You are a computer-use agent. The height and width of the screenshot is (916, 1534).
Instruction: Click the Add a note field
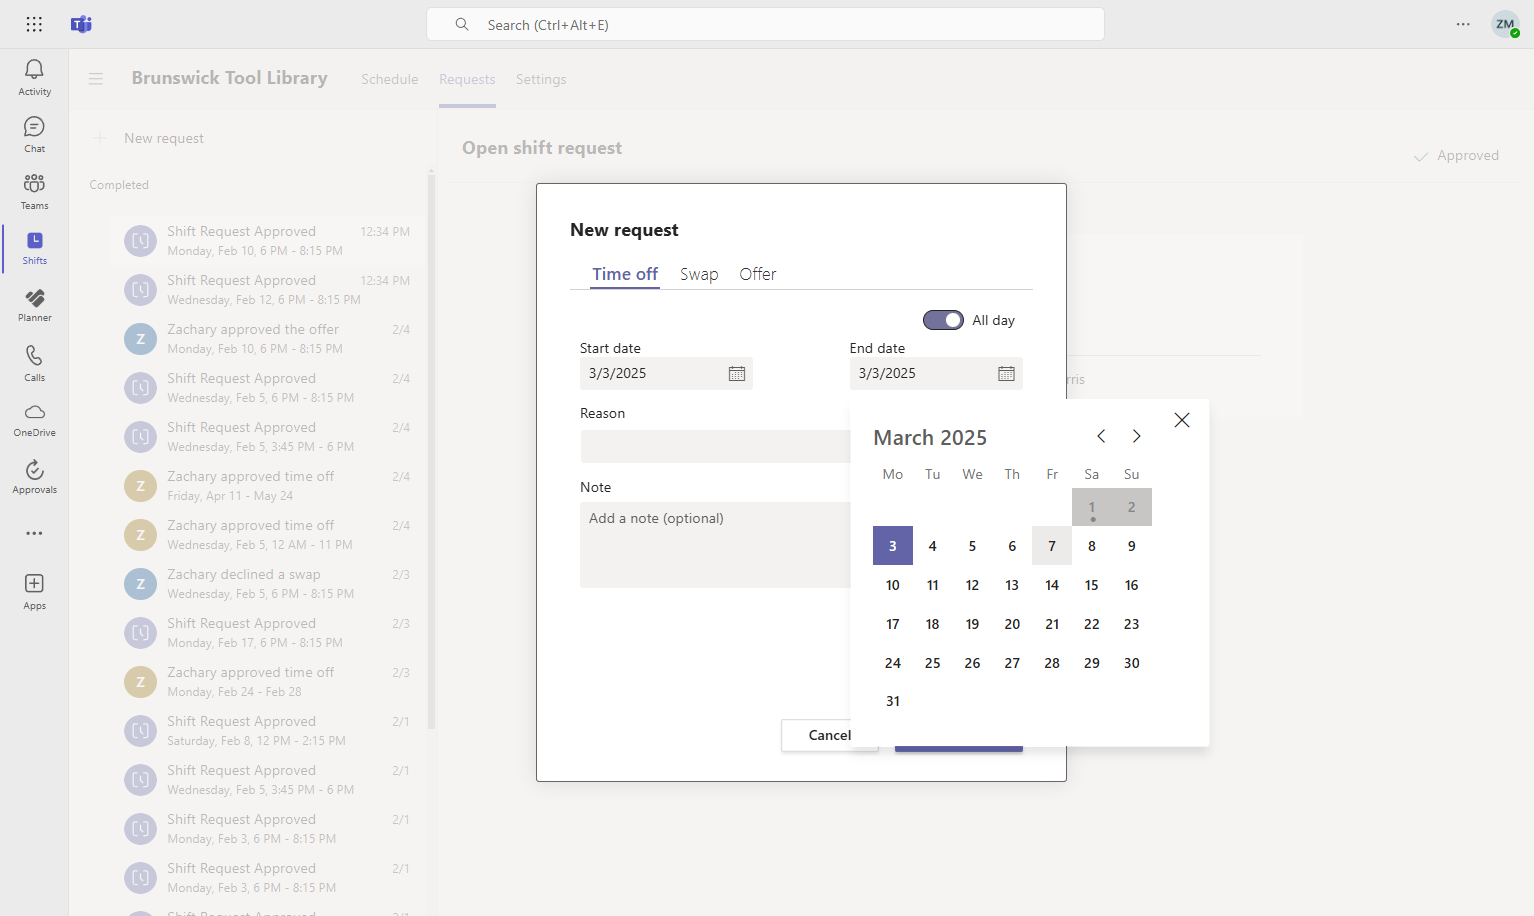coord(715,544)
